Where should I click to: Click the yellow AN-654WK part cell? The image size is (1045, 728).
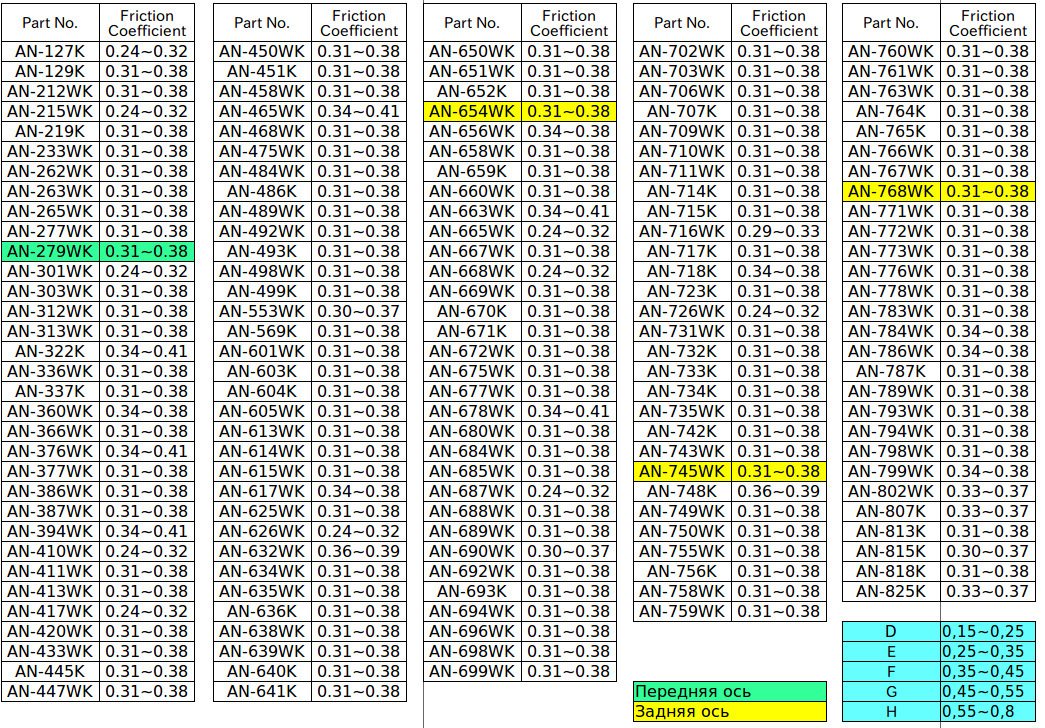tap(472, 111)
